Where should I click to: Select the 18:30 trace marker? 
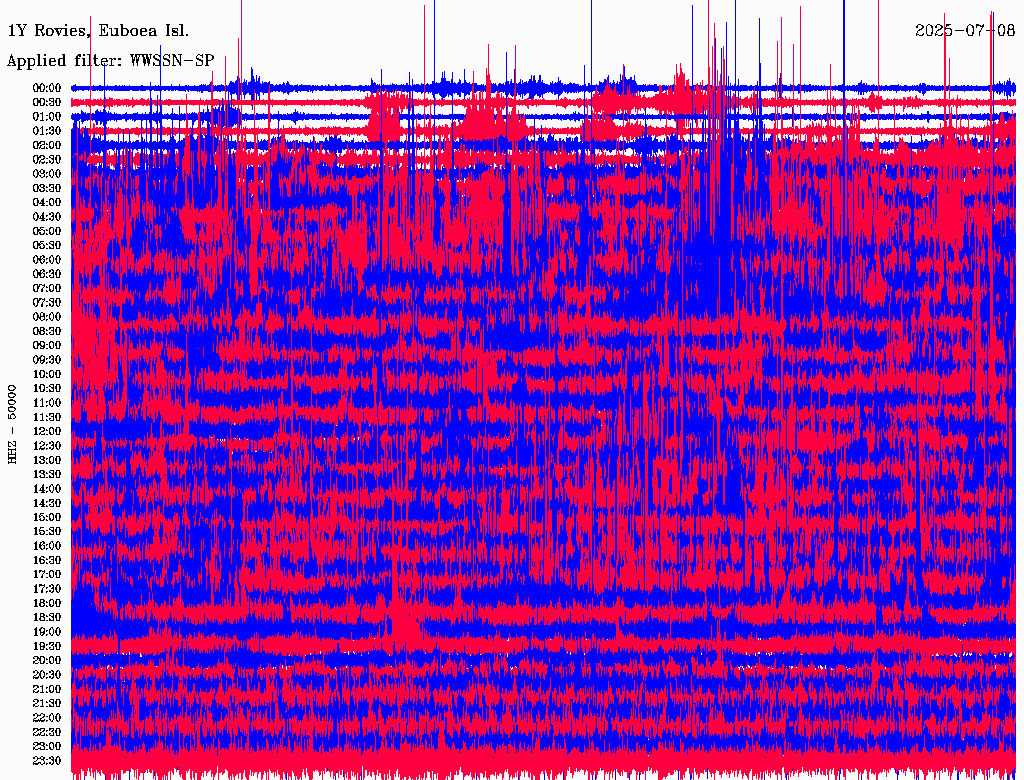47,618
